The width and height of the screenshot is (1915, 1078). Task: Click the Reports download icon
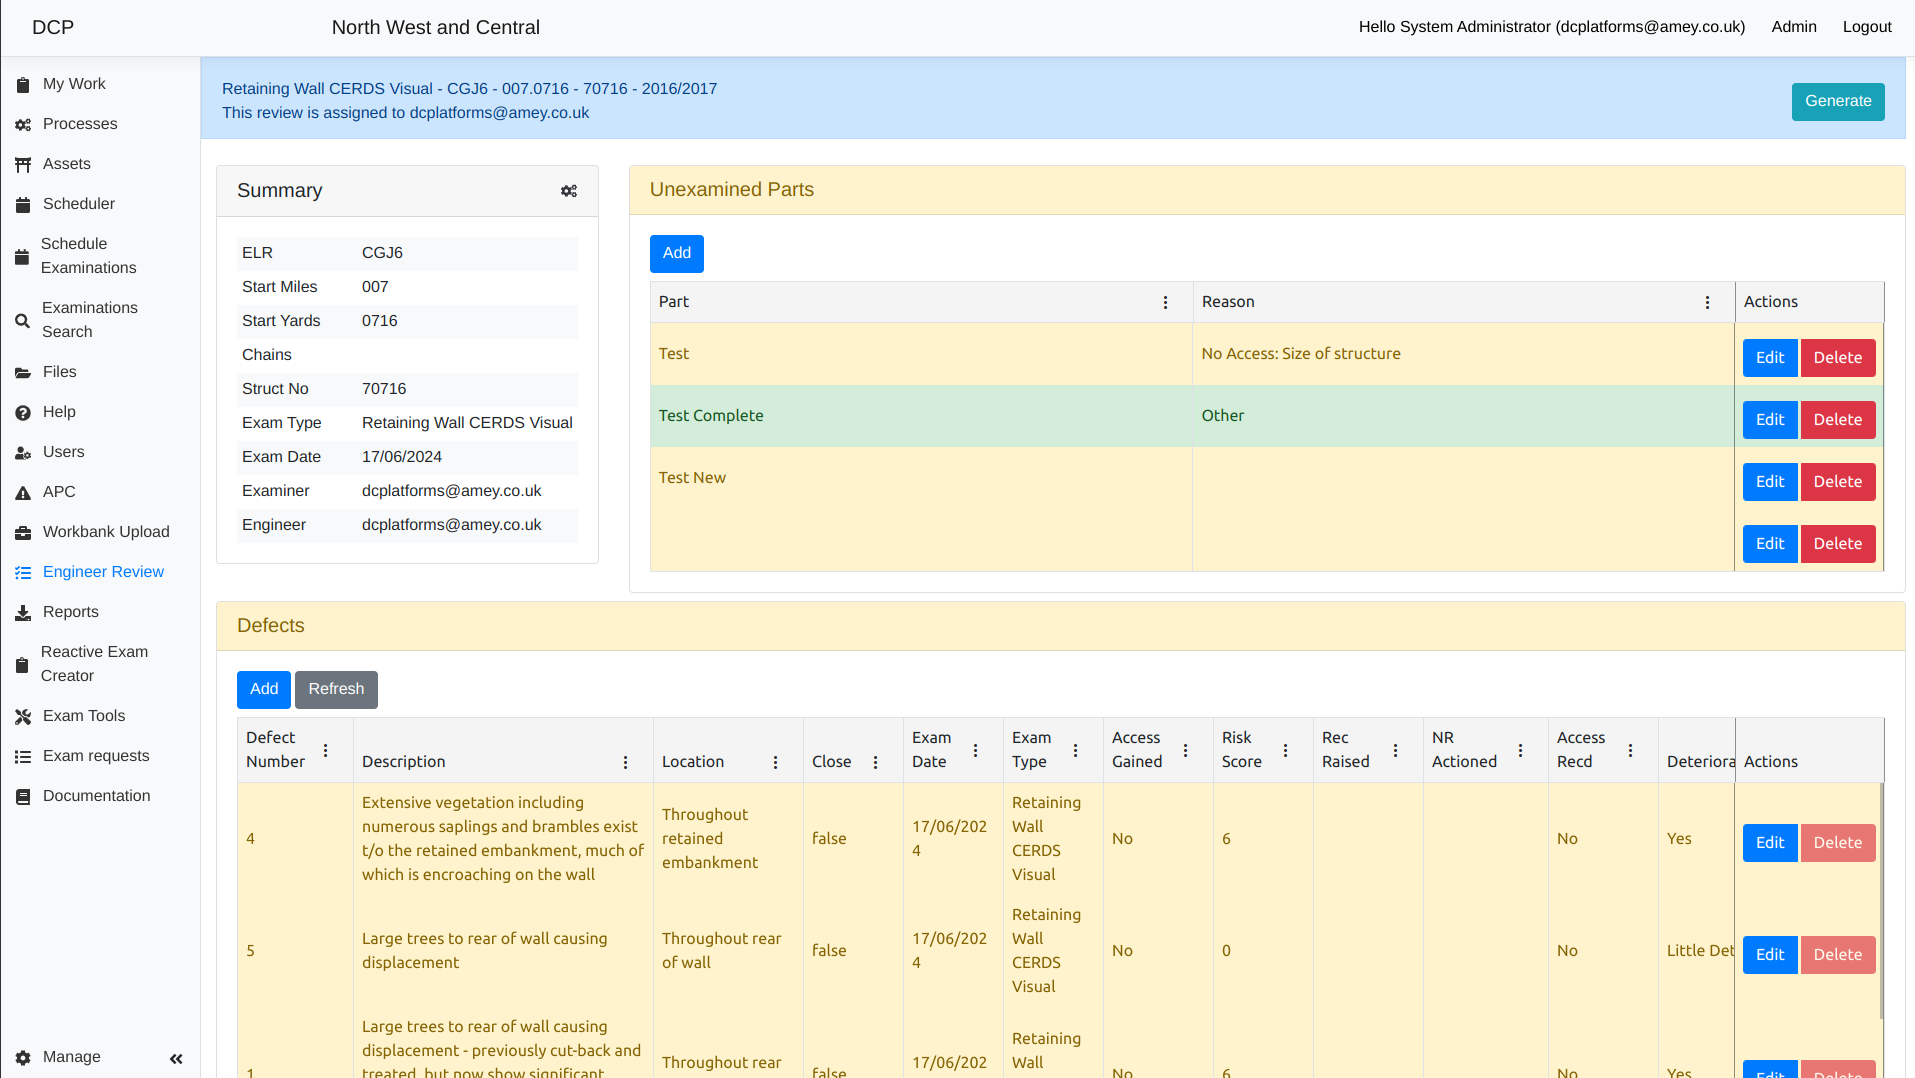23,613
